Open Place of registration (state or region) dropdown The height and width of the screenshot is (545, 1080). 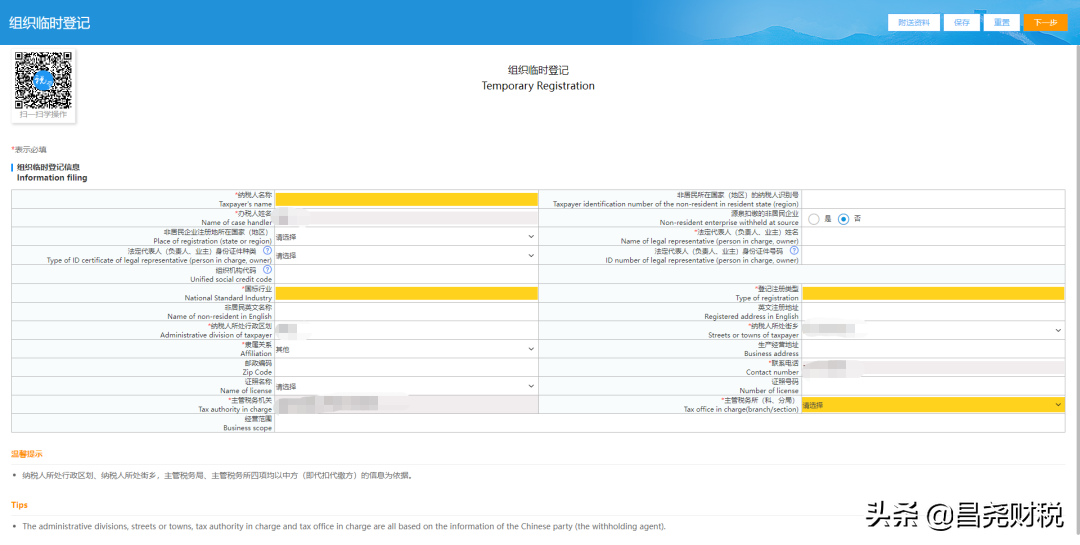pyautogui.click(x=406, y=237)
